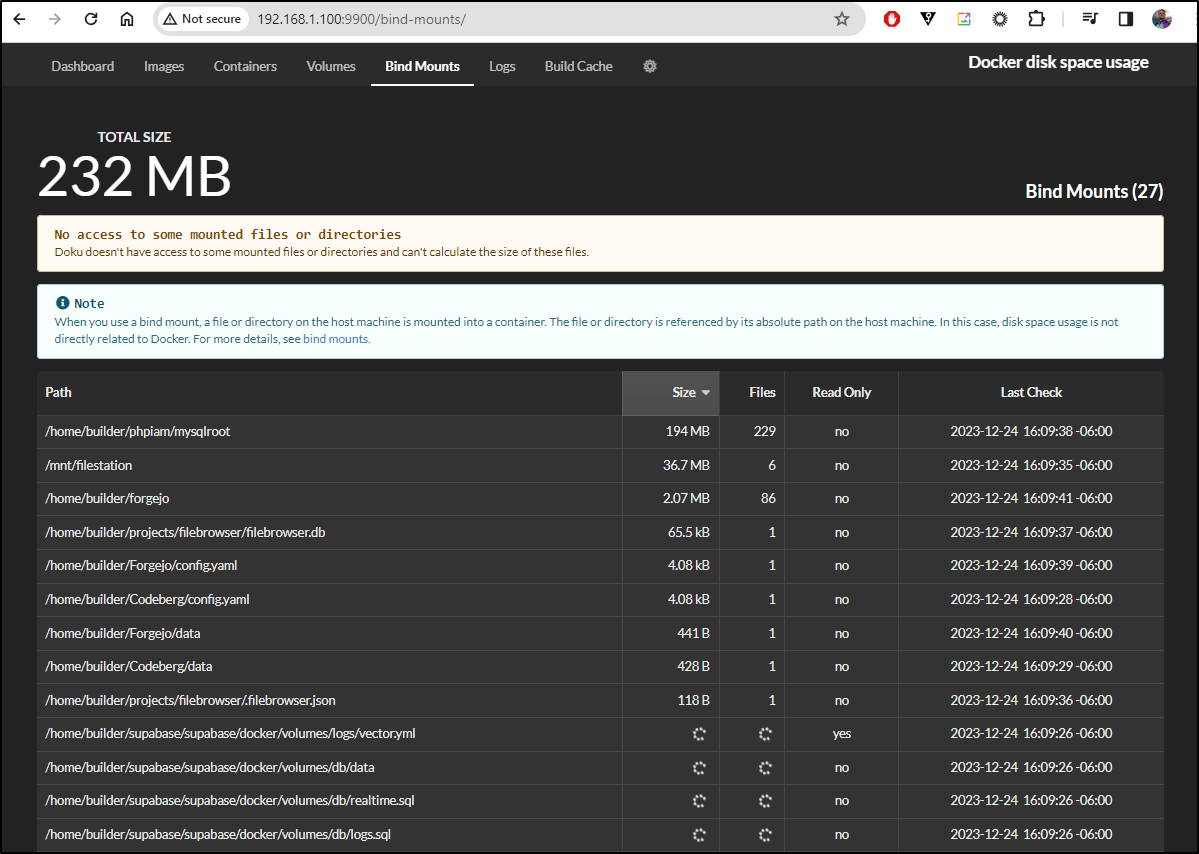Select the /home/builder/Codeberg/data row

point(600,667)
